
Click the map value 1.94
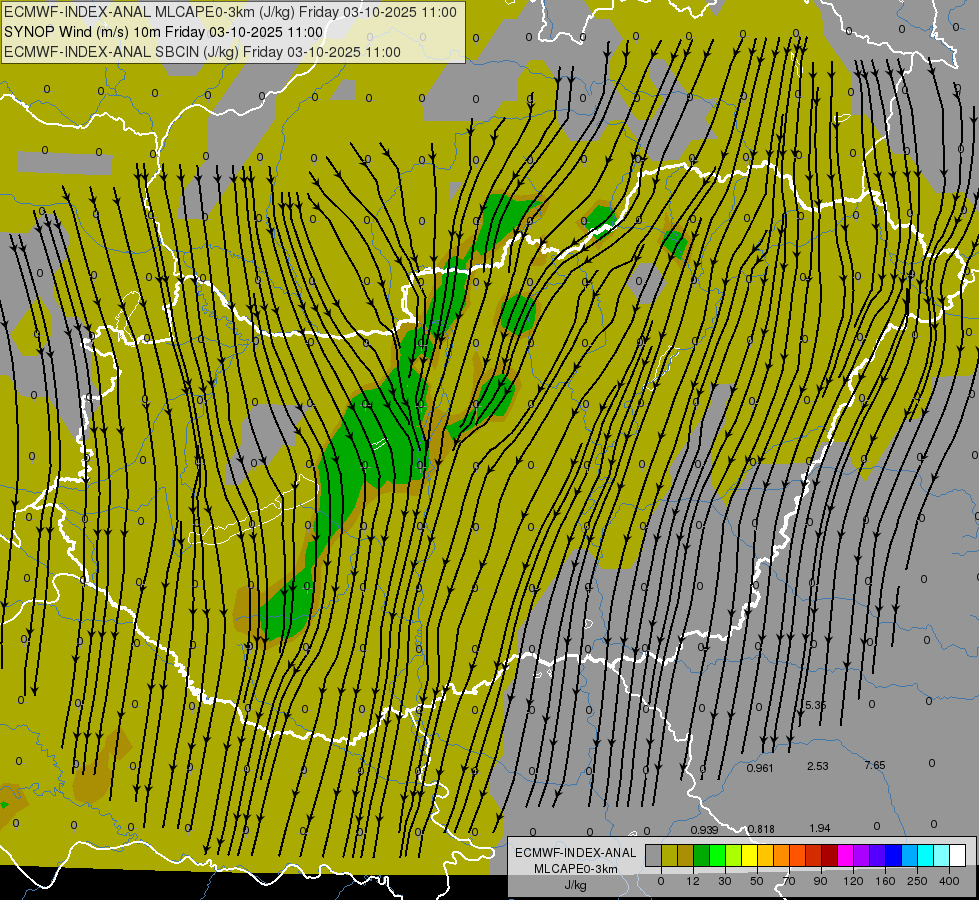[820, 828]
